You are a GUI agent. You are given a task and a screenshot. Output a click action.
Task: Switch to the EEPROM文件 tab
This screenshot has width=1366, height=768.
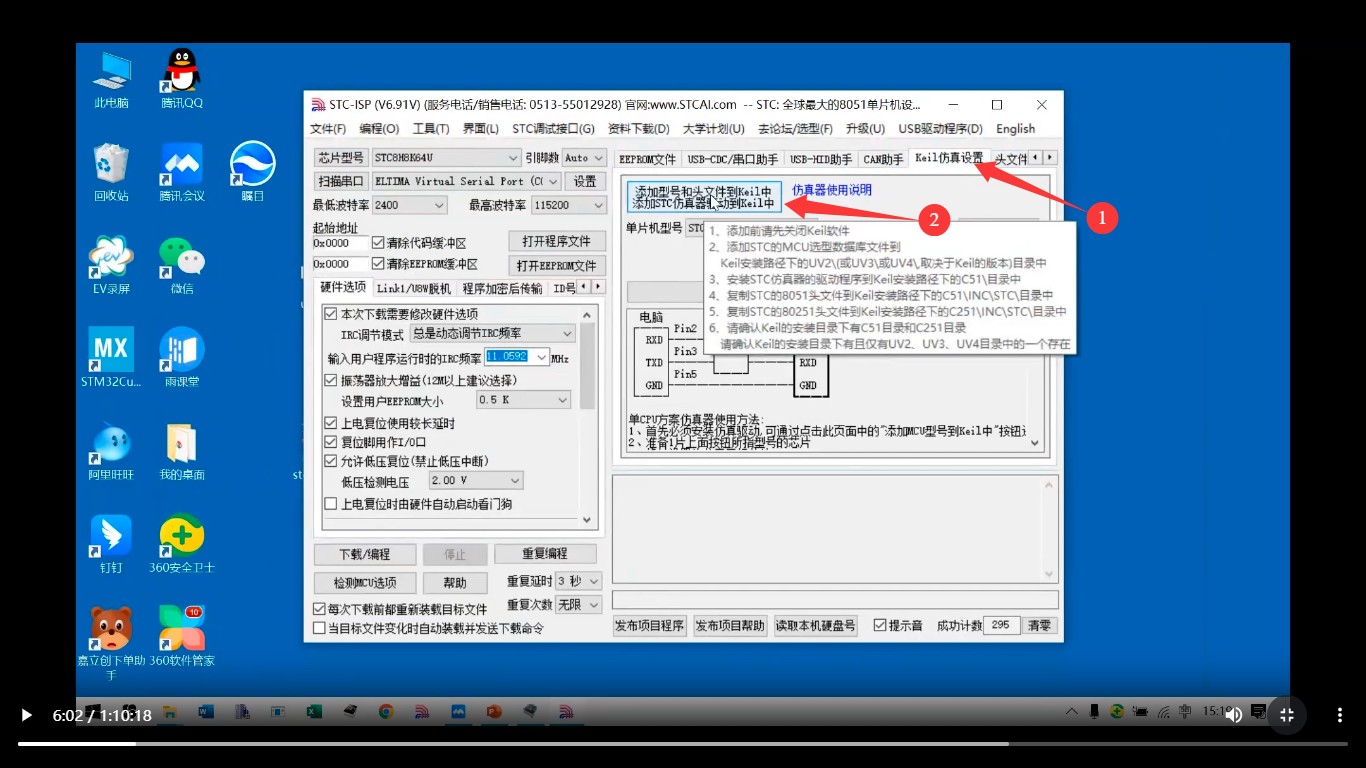(647, 159)
